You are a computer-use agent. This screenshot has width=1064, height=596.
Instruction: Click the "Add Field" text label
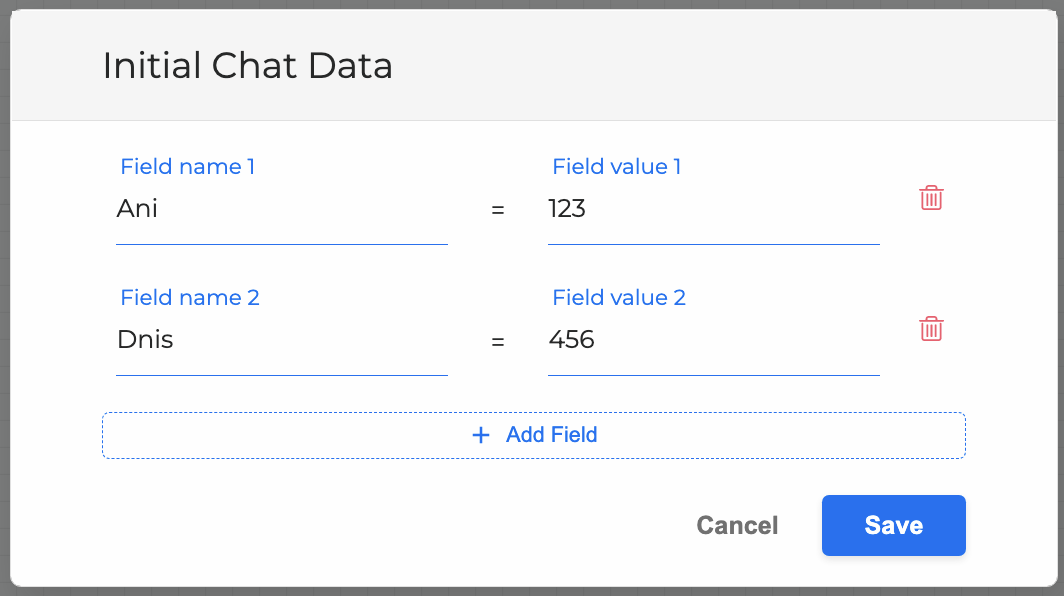coord(551,435)
